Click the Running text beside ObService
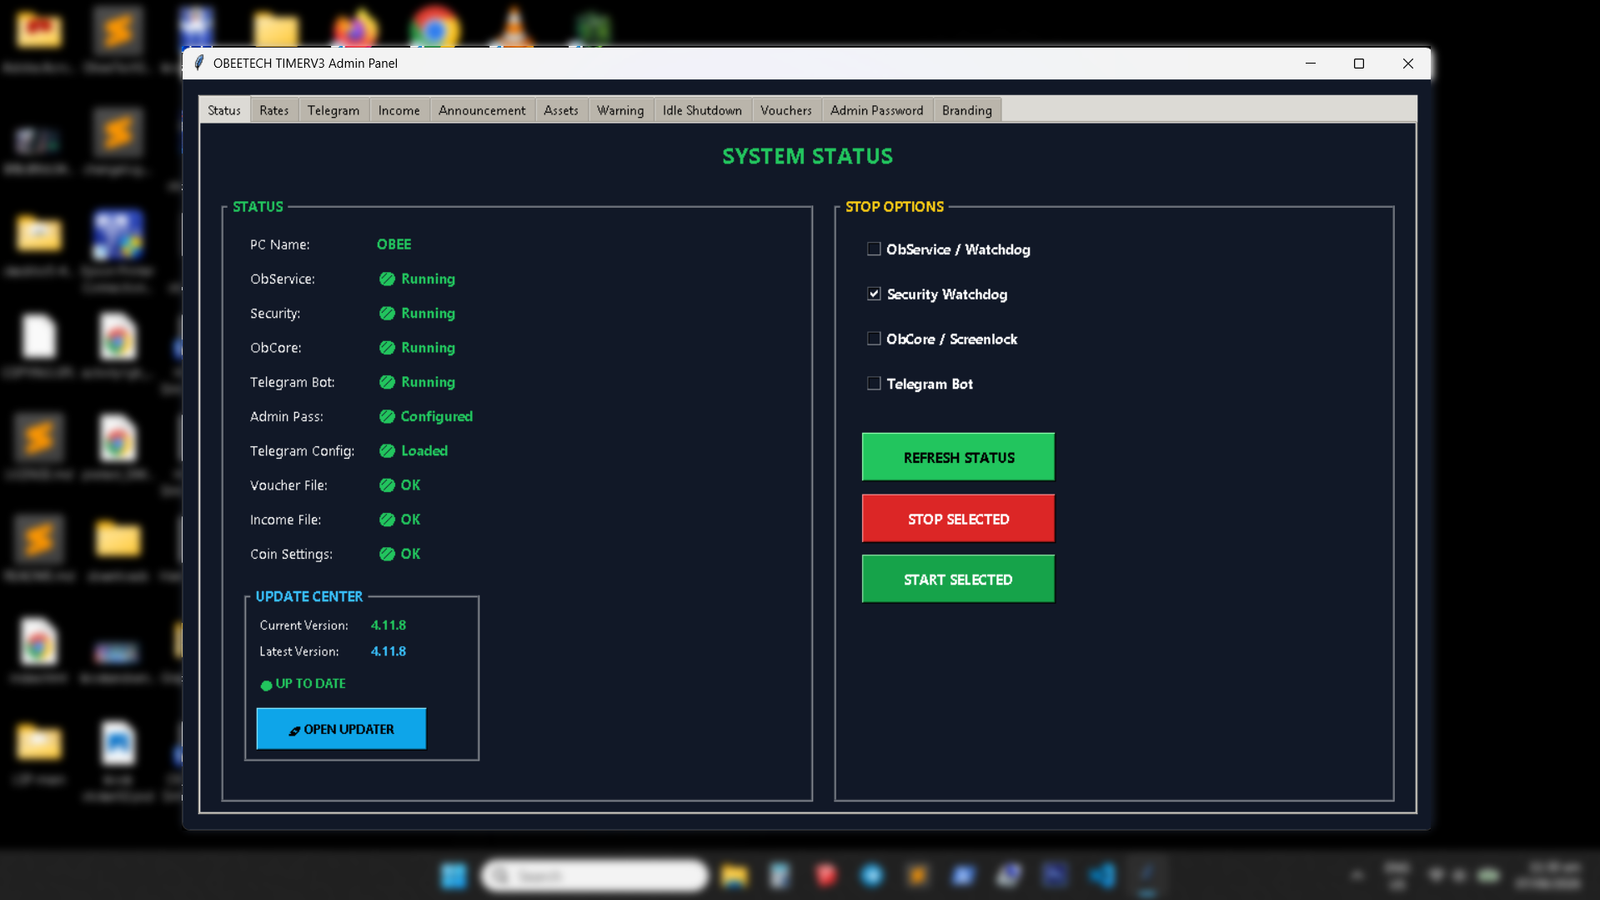The image size is (1600, 900). tap(428, 279)
